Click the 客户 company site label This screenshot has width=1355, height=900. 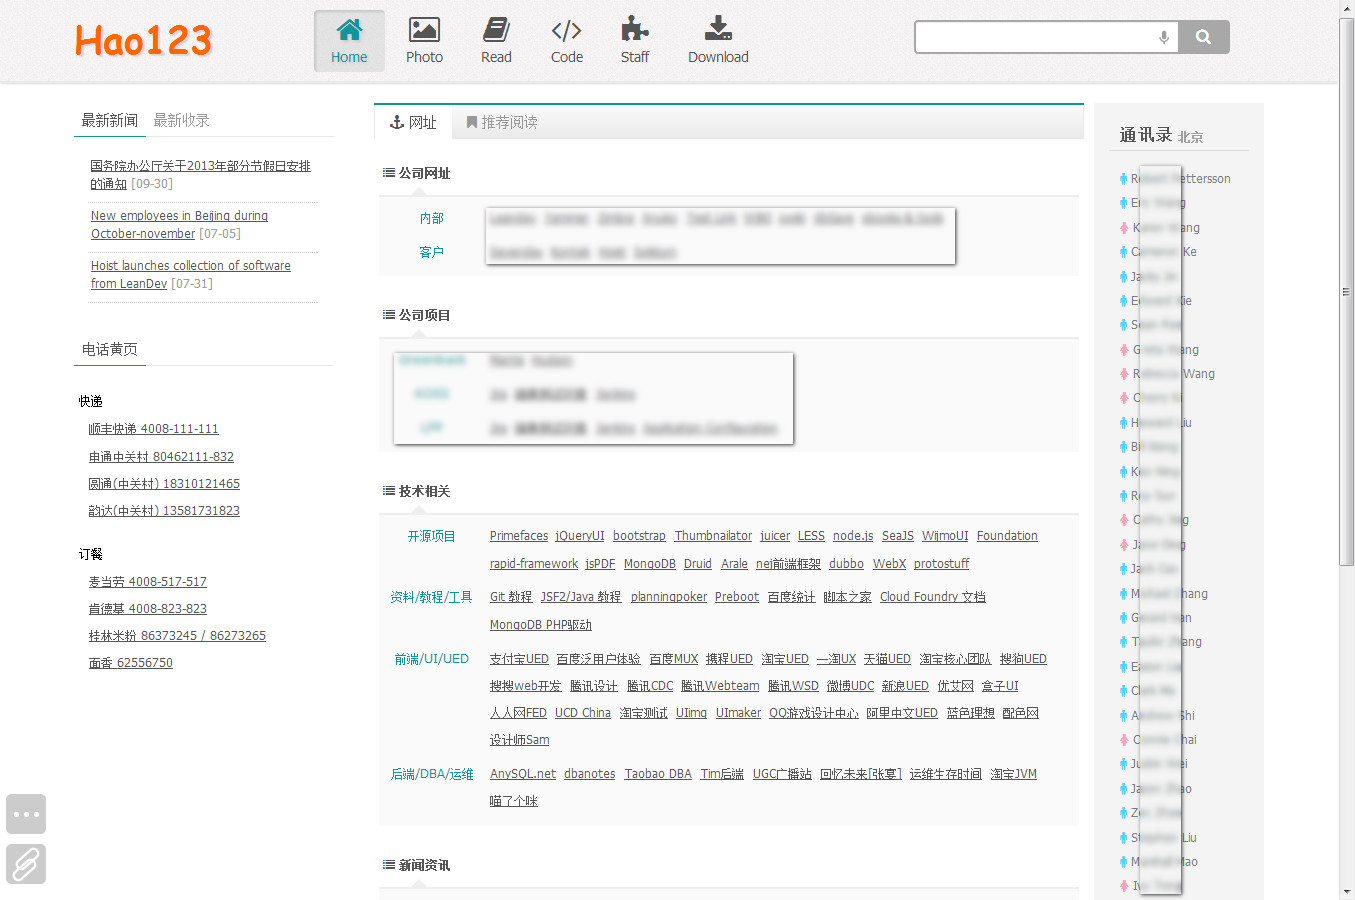point(431,252)
